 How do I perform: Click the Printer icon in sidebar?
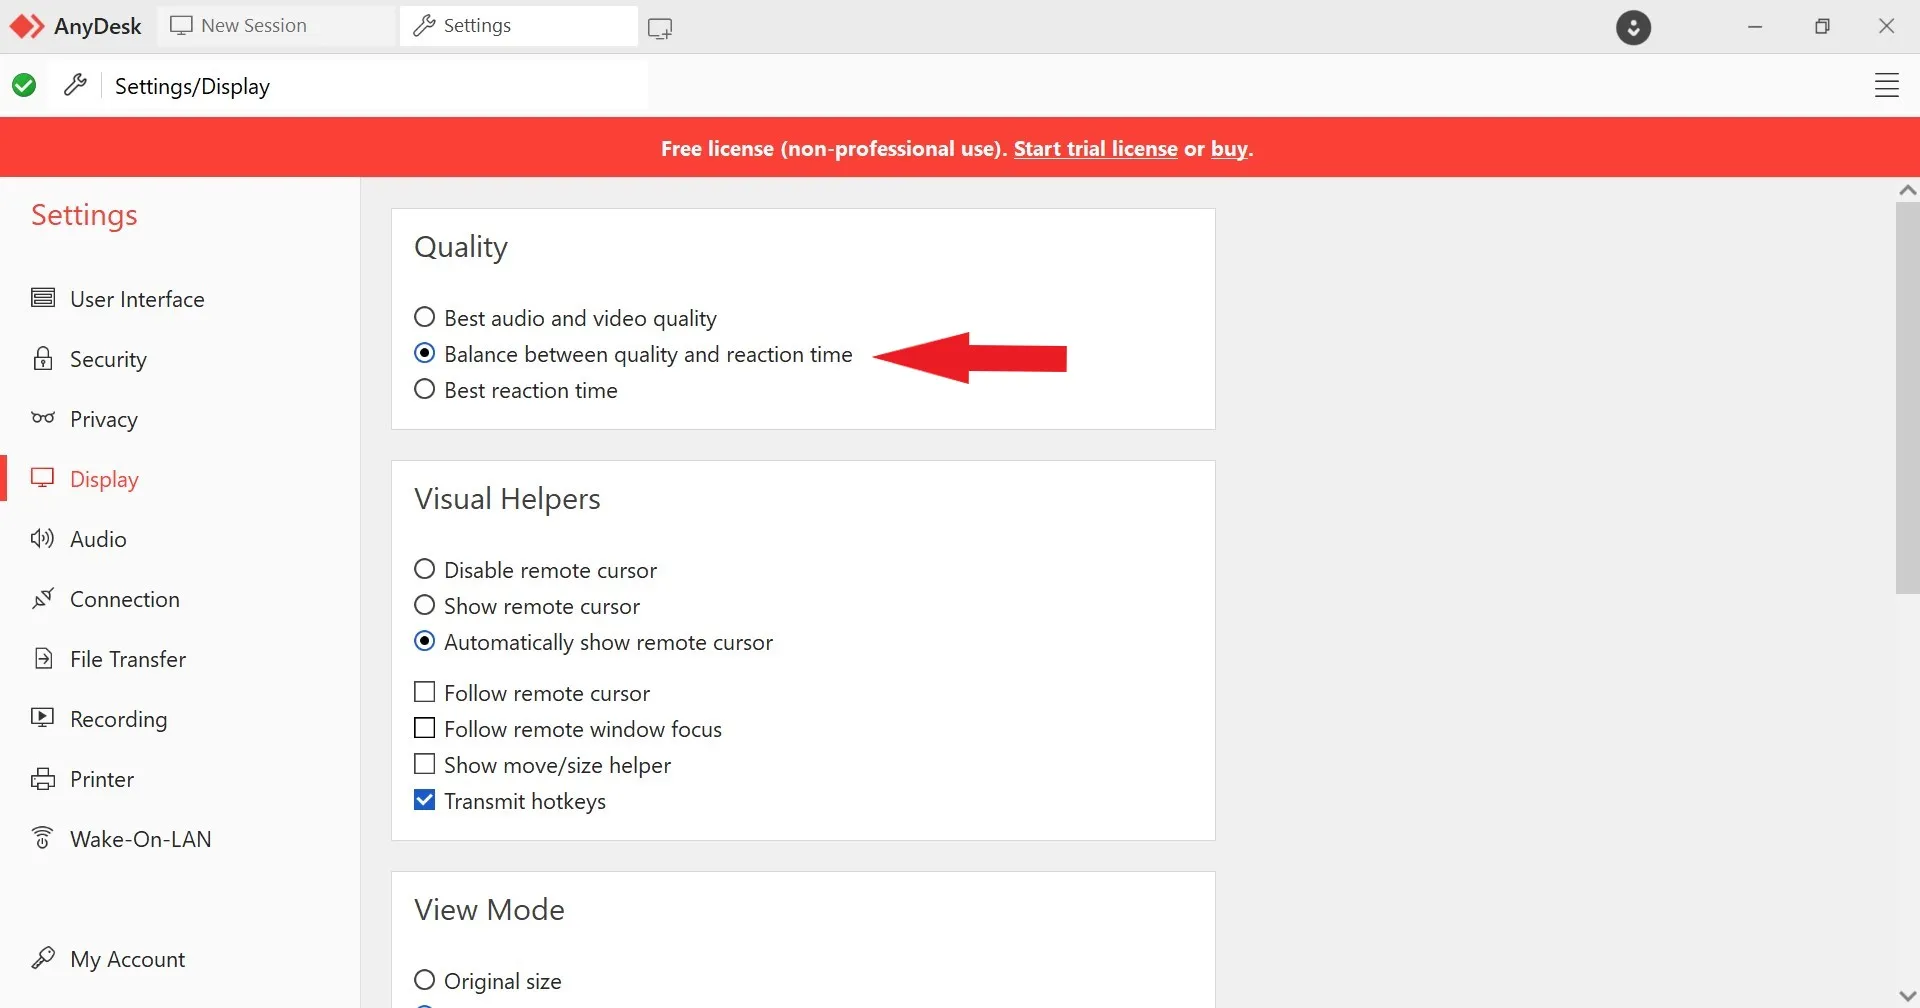click(x=43, y=778)
